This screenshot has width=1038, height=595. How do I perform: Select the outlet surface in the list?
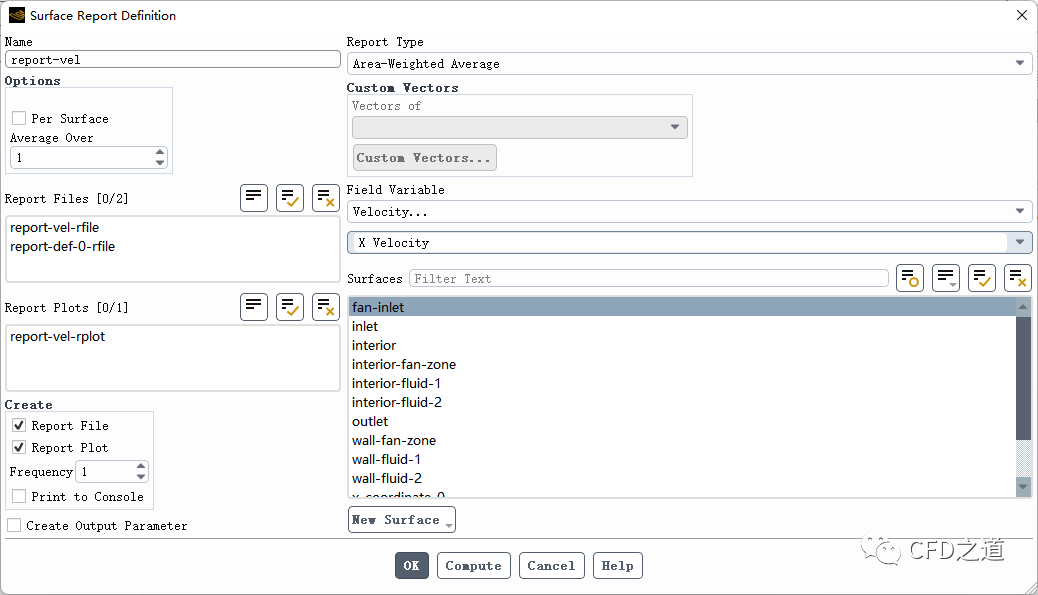[370, 422]
